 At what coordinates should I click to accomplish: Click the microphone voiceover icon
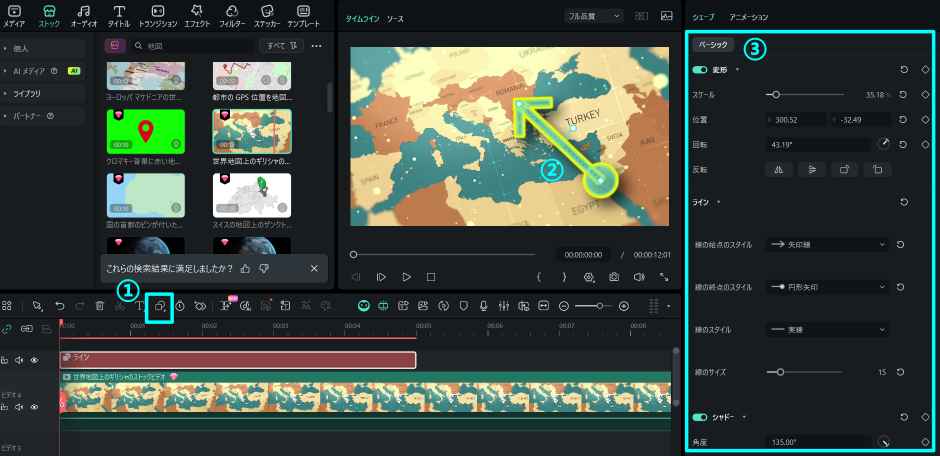[483, 306]
